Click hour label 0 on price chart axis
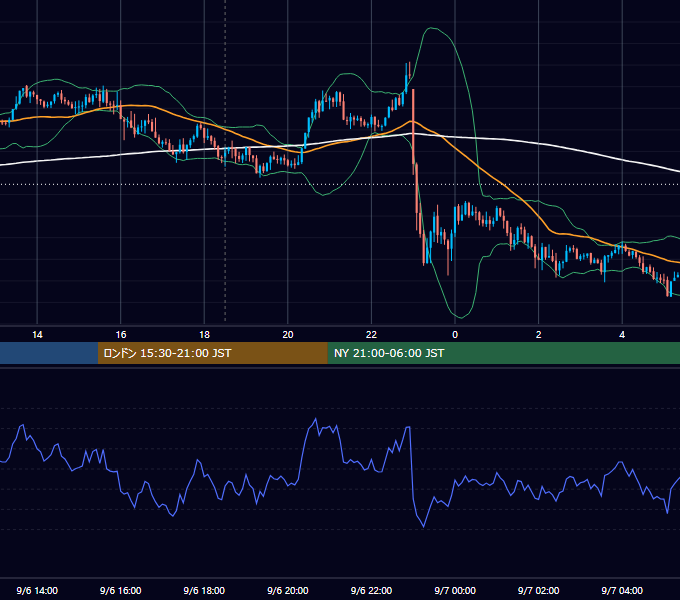The width and height of the screenshot is (680, 600). pos(455,335)
